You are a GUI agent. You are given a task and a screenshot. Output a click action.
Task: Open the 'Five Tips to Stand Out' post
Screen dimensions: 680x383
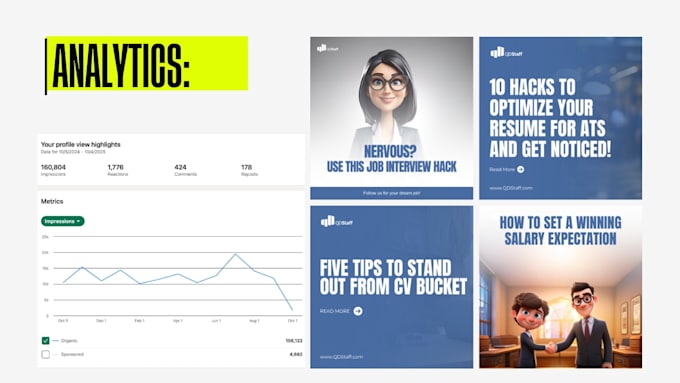coord(392,287)
